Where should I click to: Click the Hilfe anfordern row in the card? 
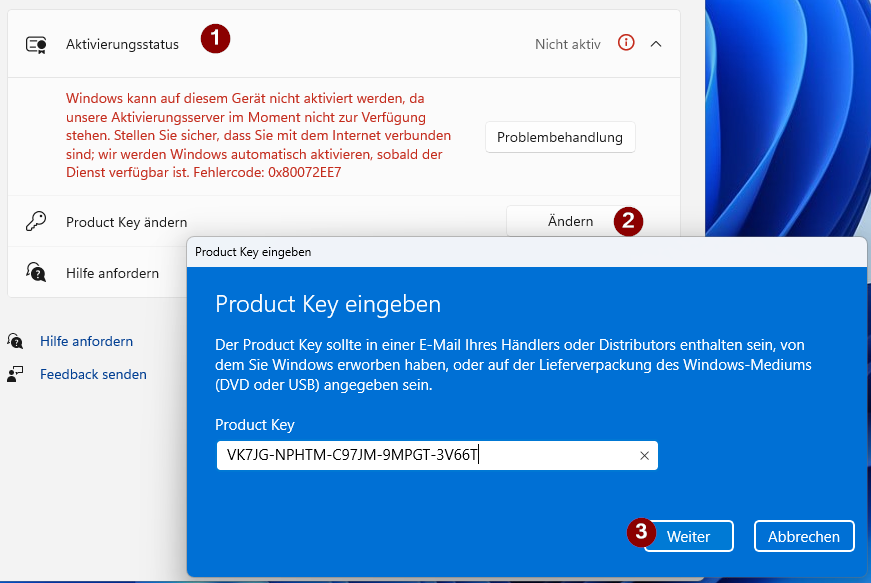(x=98, y=273)
